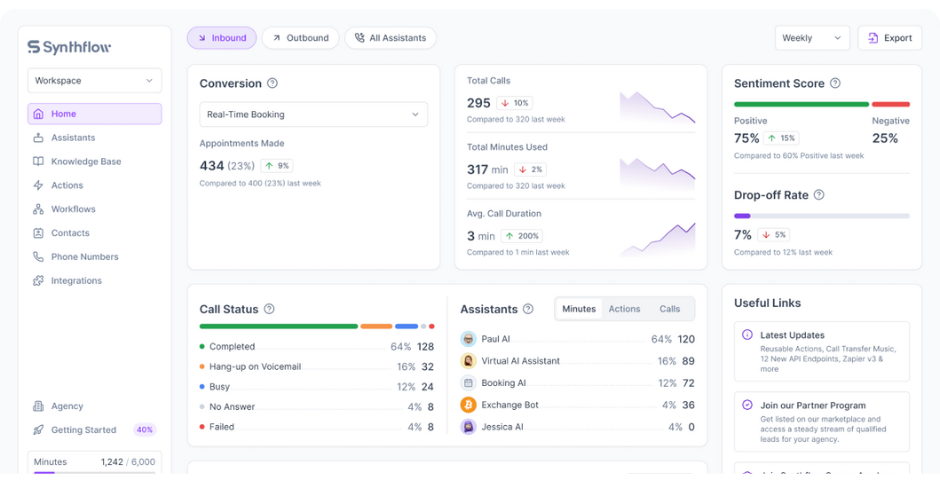
Task: Click the Drop-off Rate progress bar
Action: point(822,216)
